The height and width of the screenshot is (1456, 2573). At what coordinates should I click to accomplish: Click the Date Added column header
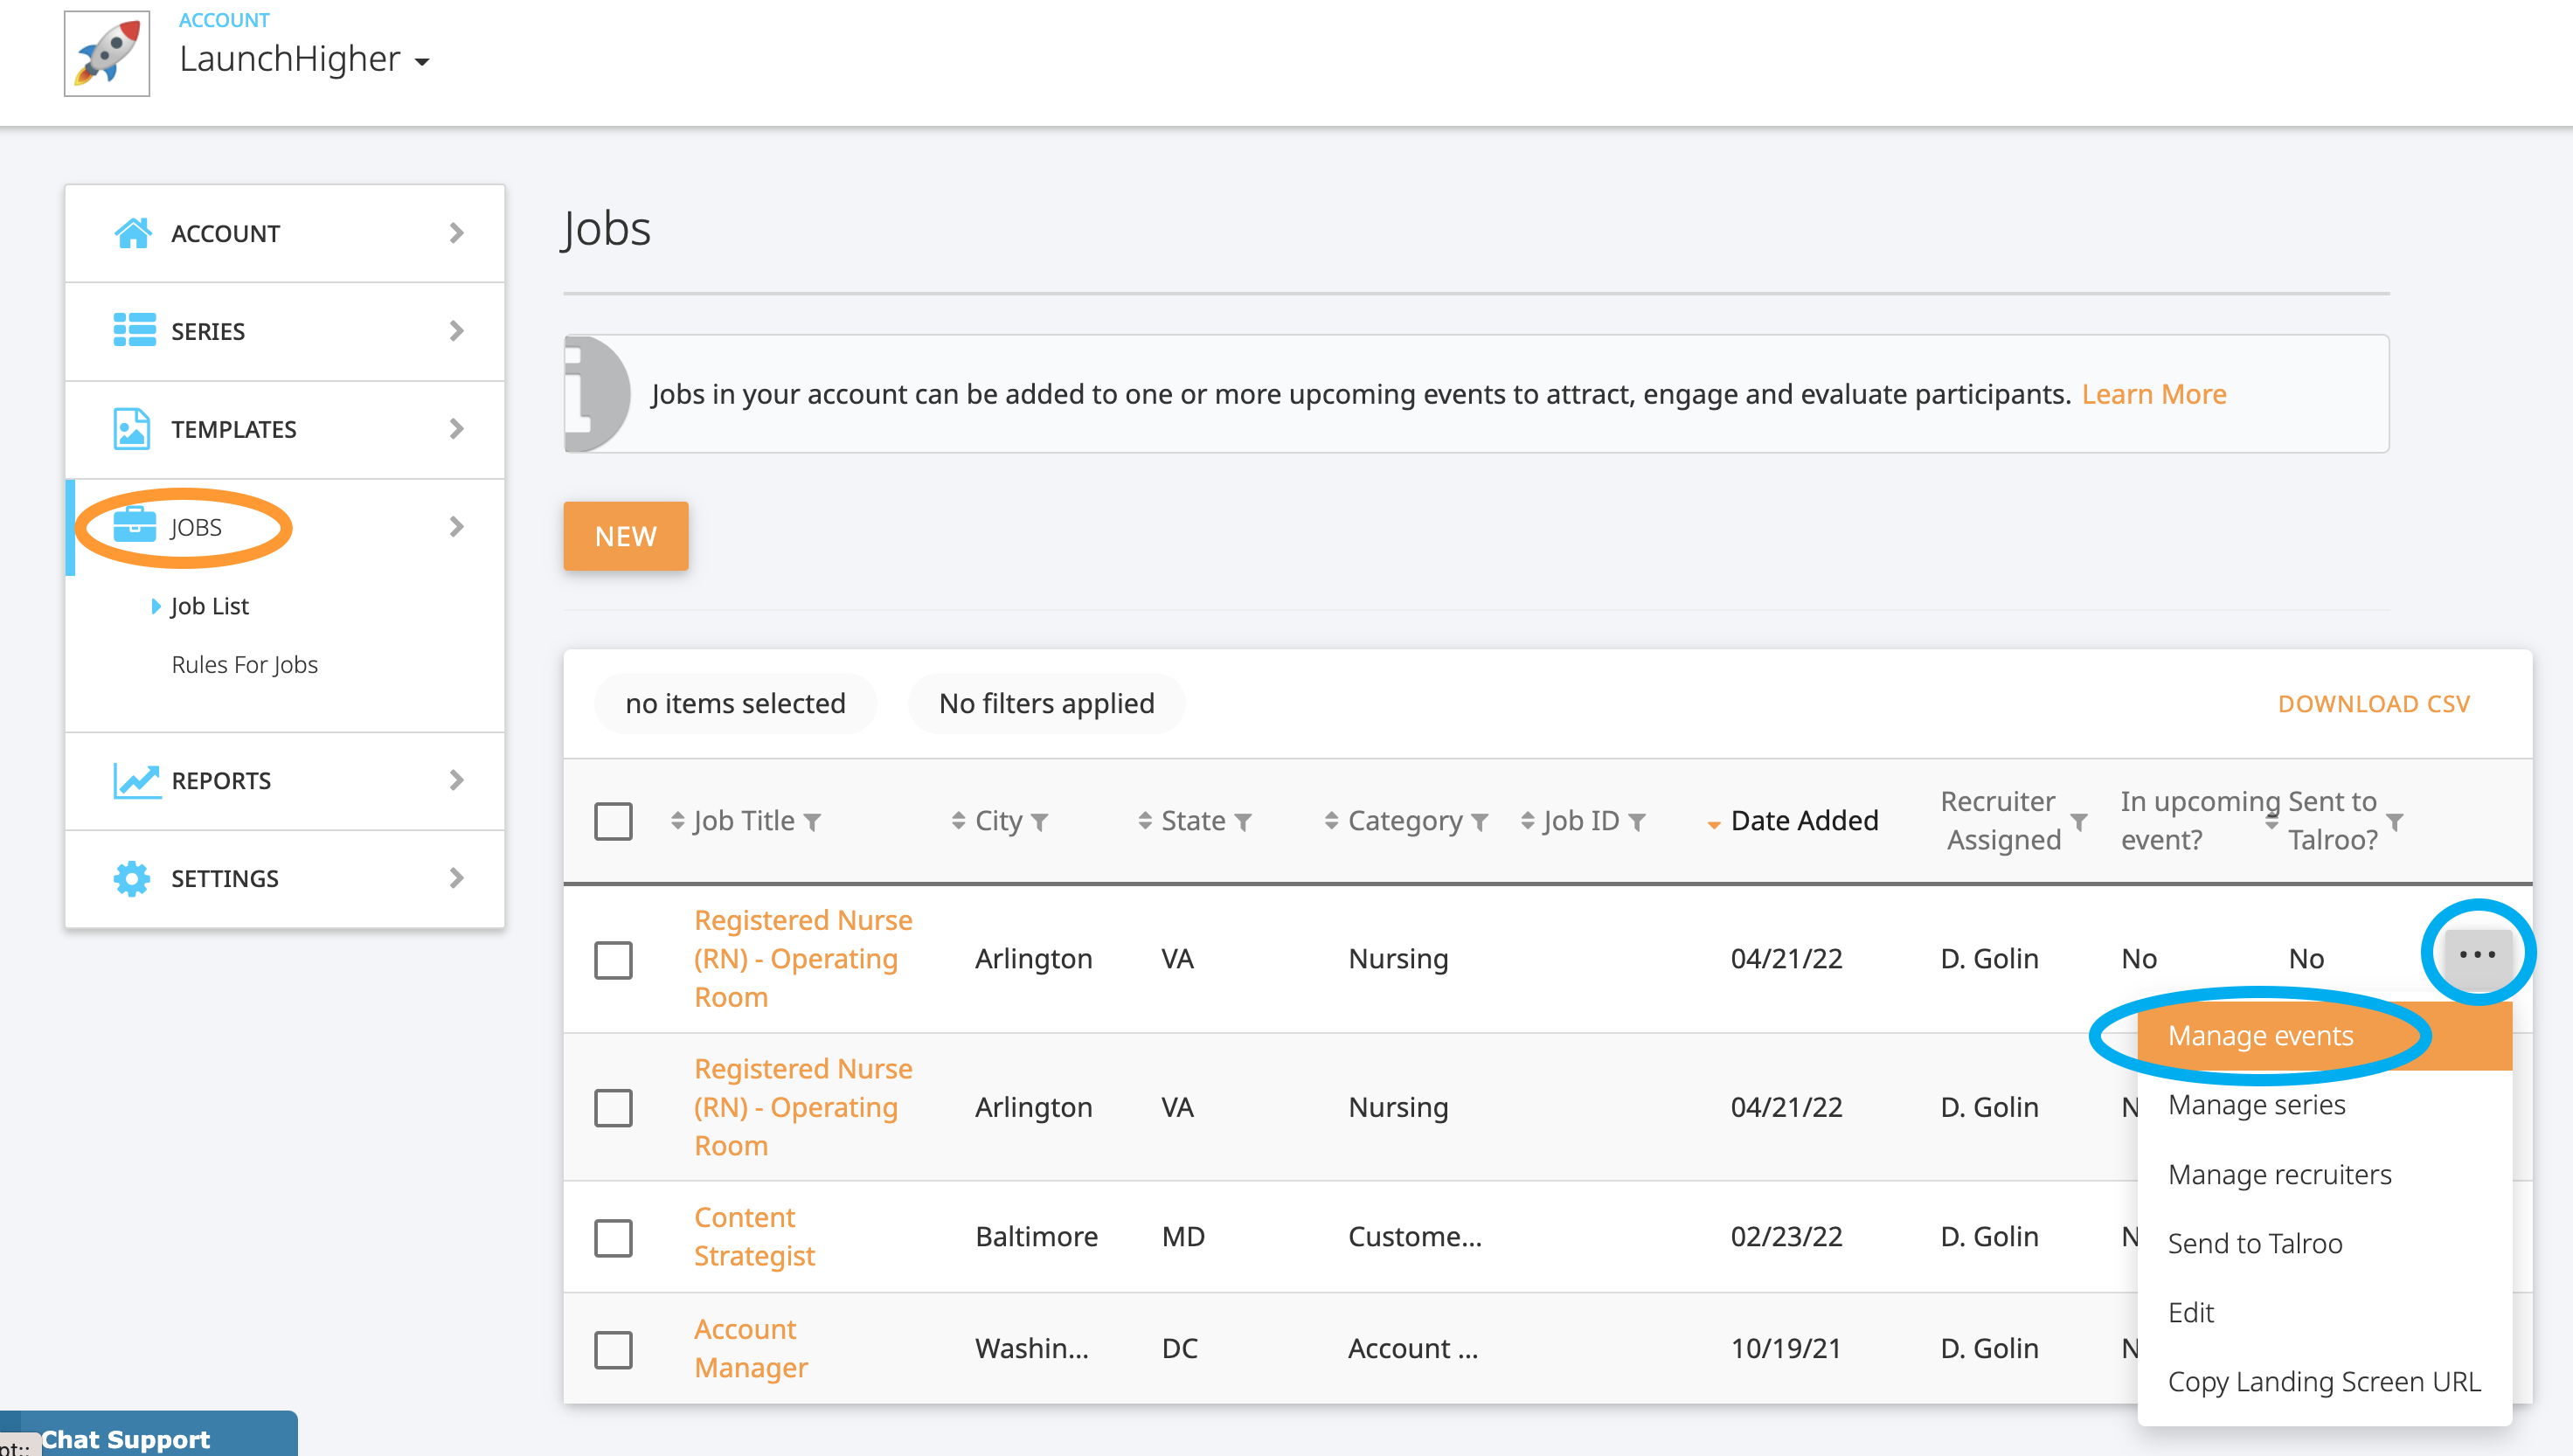[1804, 821]
